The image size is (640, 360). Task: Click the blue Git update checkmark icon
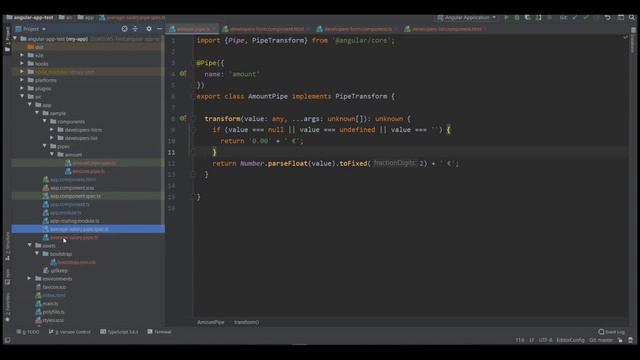575,18
